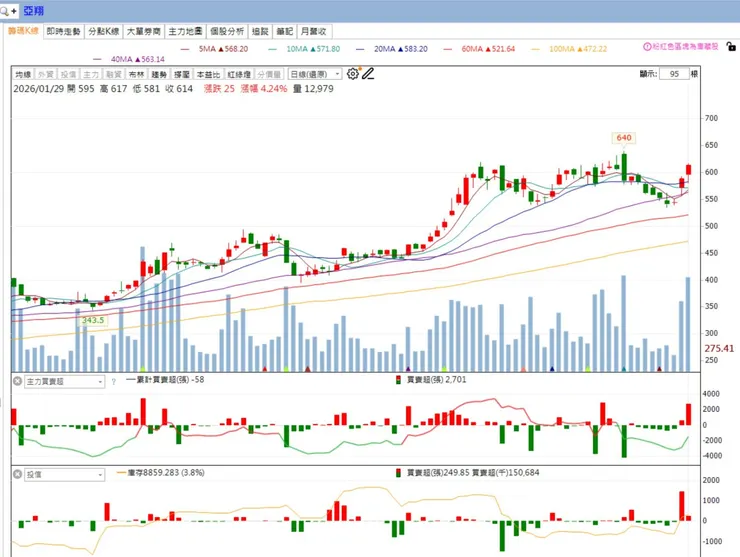Open the 日線(還原) period dropdown
740x557 pixels.
tap(315, 74)
